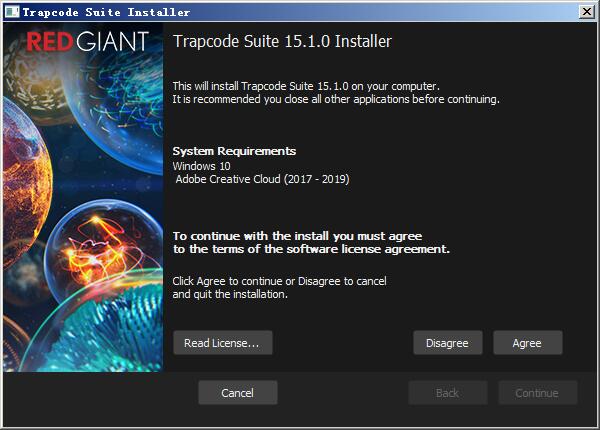The height and width of the screenshot is (430, 600).
Task: Click the 'System Requirements' heading
Action: (x=234, y=151)
